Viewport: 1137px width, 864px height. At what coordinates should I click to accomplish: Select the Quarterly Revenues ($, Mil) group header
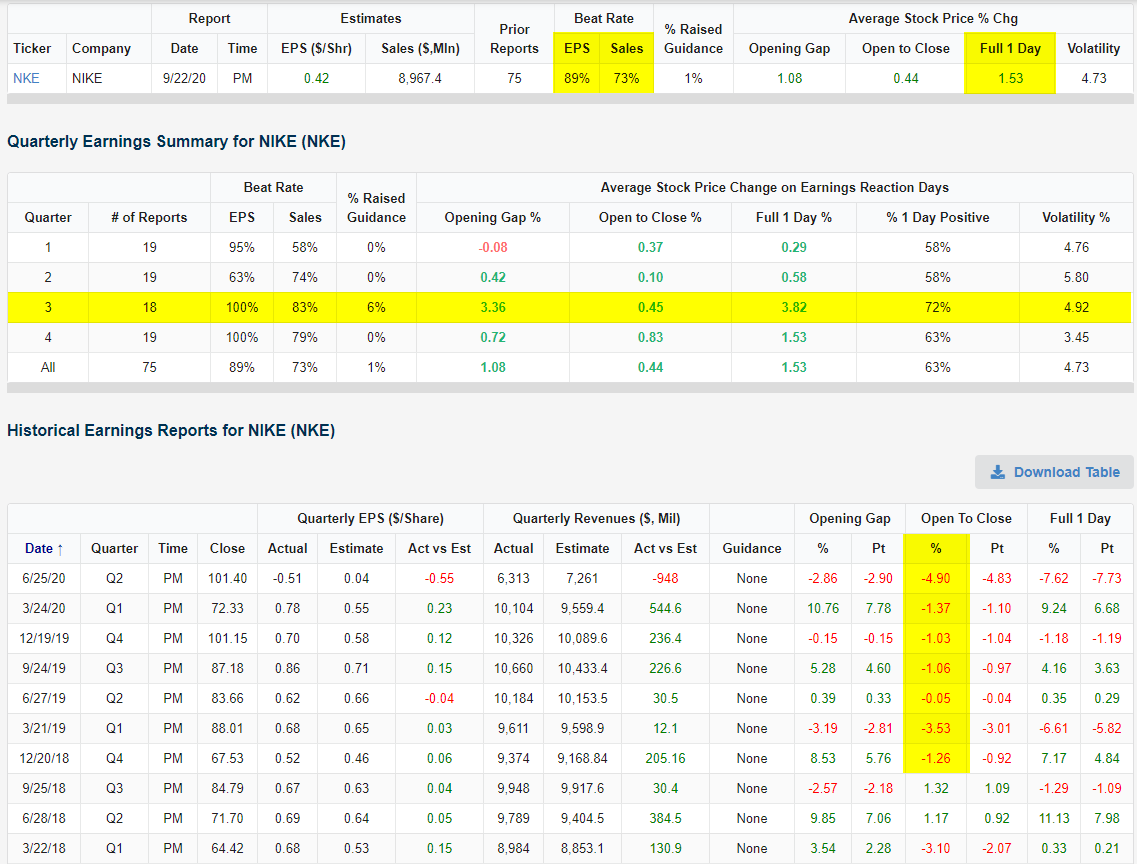point(596,518)
